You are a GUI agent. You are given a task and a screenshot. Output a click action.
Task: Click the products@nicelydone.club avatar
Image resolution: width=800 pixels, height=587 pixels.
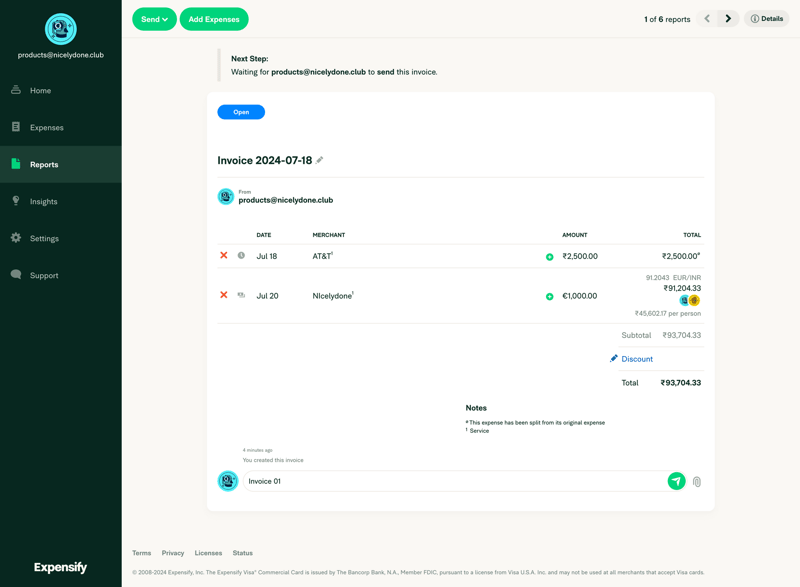(227, 196)
